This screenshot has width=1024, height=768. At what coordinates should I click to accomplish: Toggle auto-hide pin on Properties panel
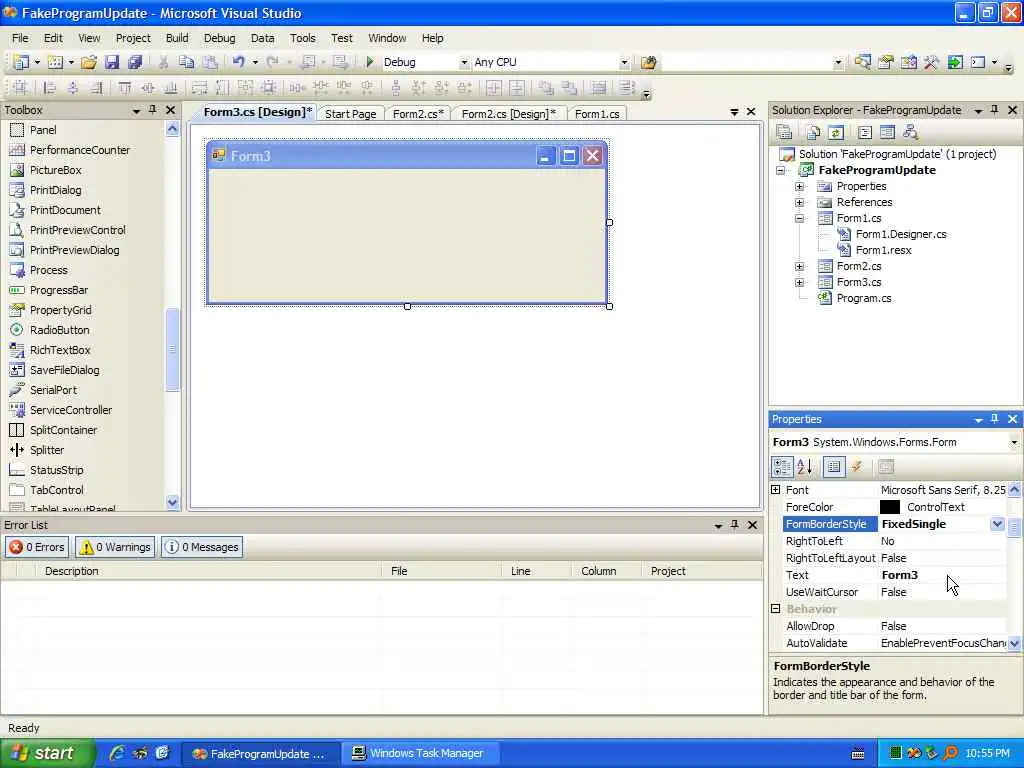(995, 419)
